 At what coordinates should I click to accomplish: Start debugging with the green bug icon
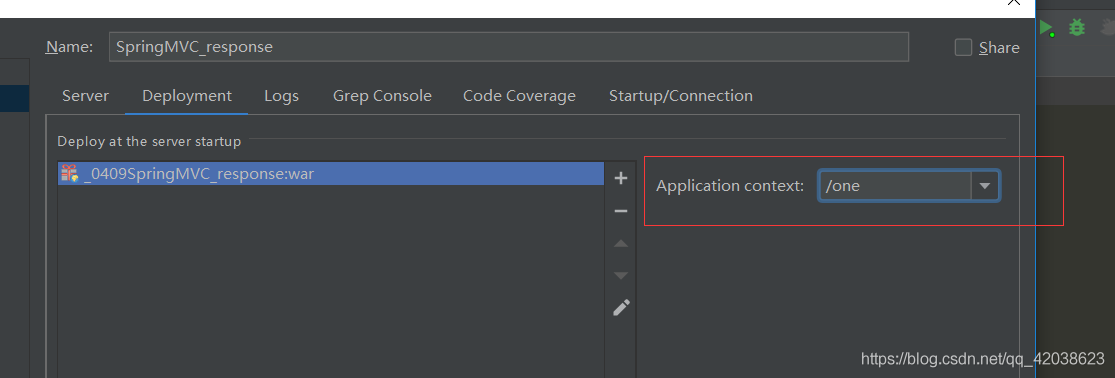click(1077, 28)
